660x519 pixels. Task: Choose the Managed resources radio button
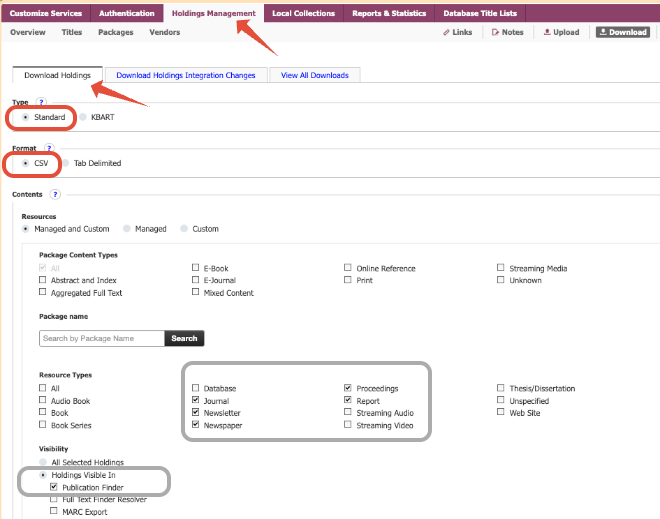coord(127,229)
